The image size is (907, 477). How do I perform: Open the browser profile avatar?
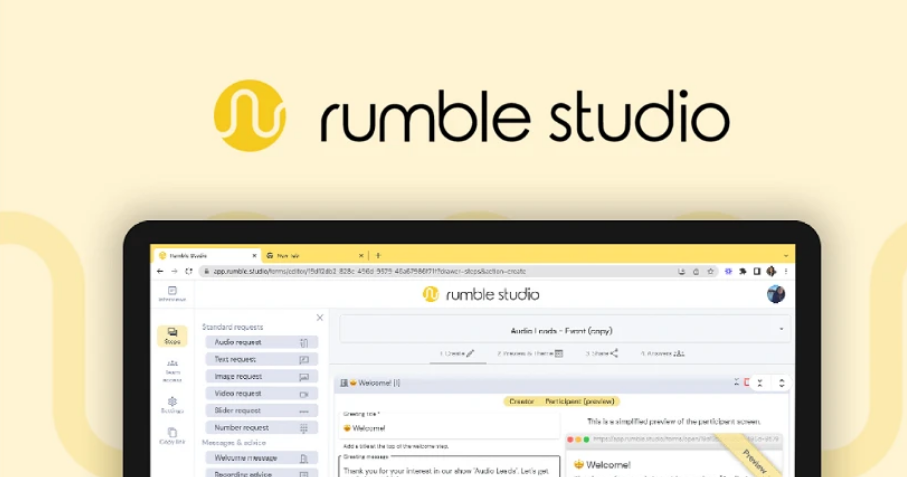click(771, 271)
